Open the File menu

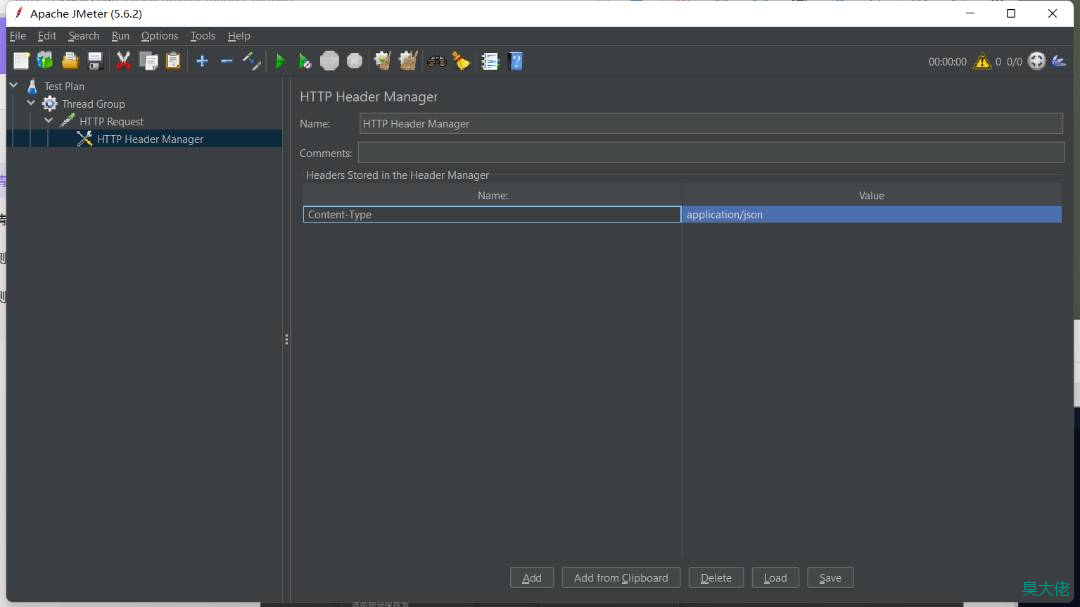[17, 36]
